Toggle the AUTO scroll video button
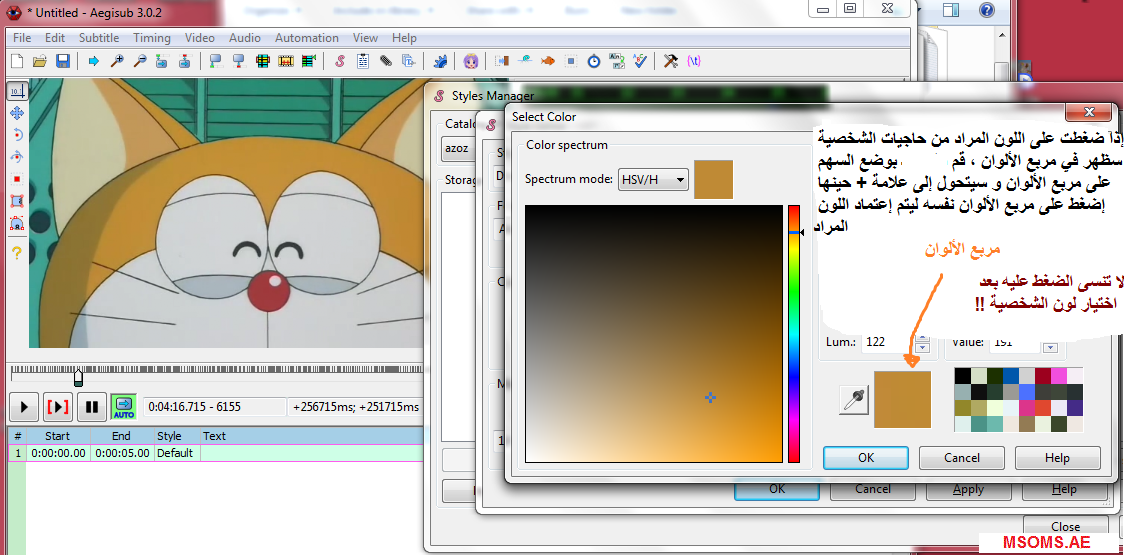 click(123, 407)
